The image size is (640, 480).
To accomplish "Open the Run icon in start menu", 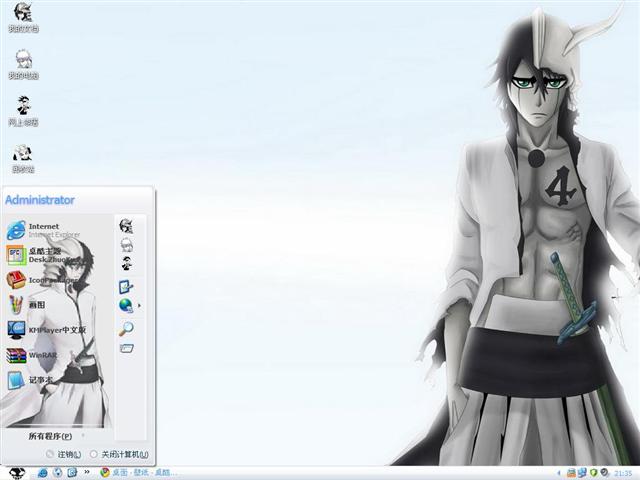I will [127, 348].
